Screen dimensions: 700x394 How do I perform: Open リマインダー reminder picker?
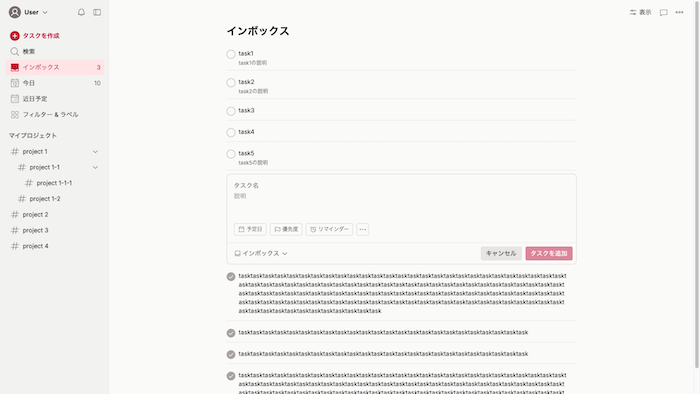click(x=329, y=229)
